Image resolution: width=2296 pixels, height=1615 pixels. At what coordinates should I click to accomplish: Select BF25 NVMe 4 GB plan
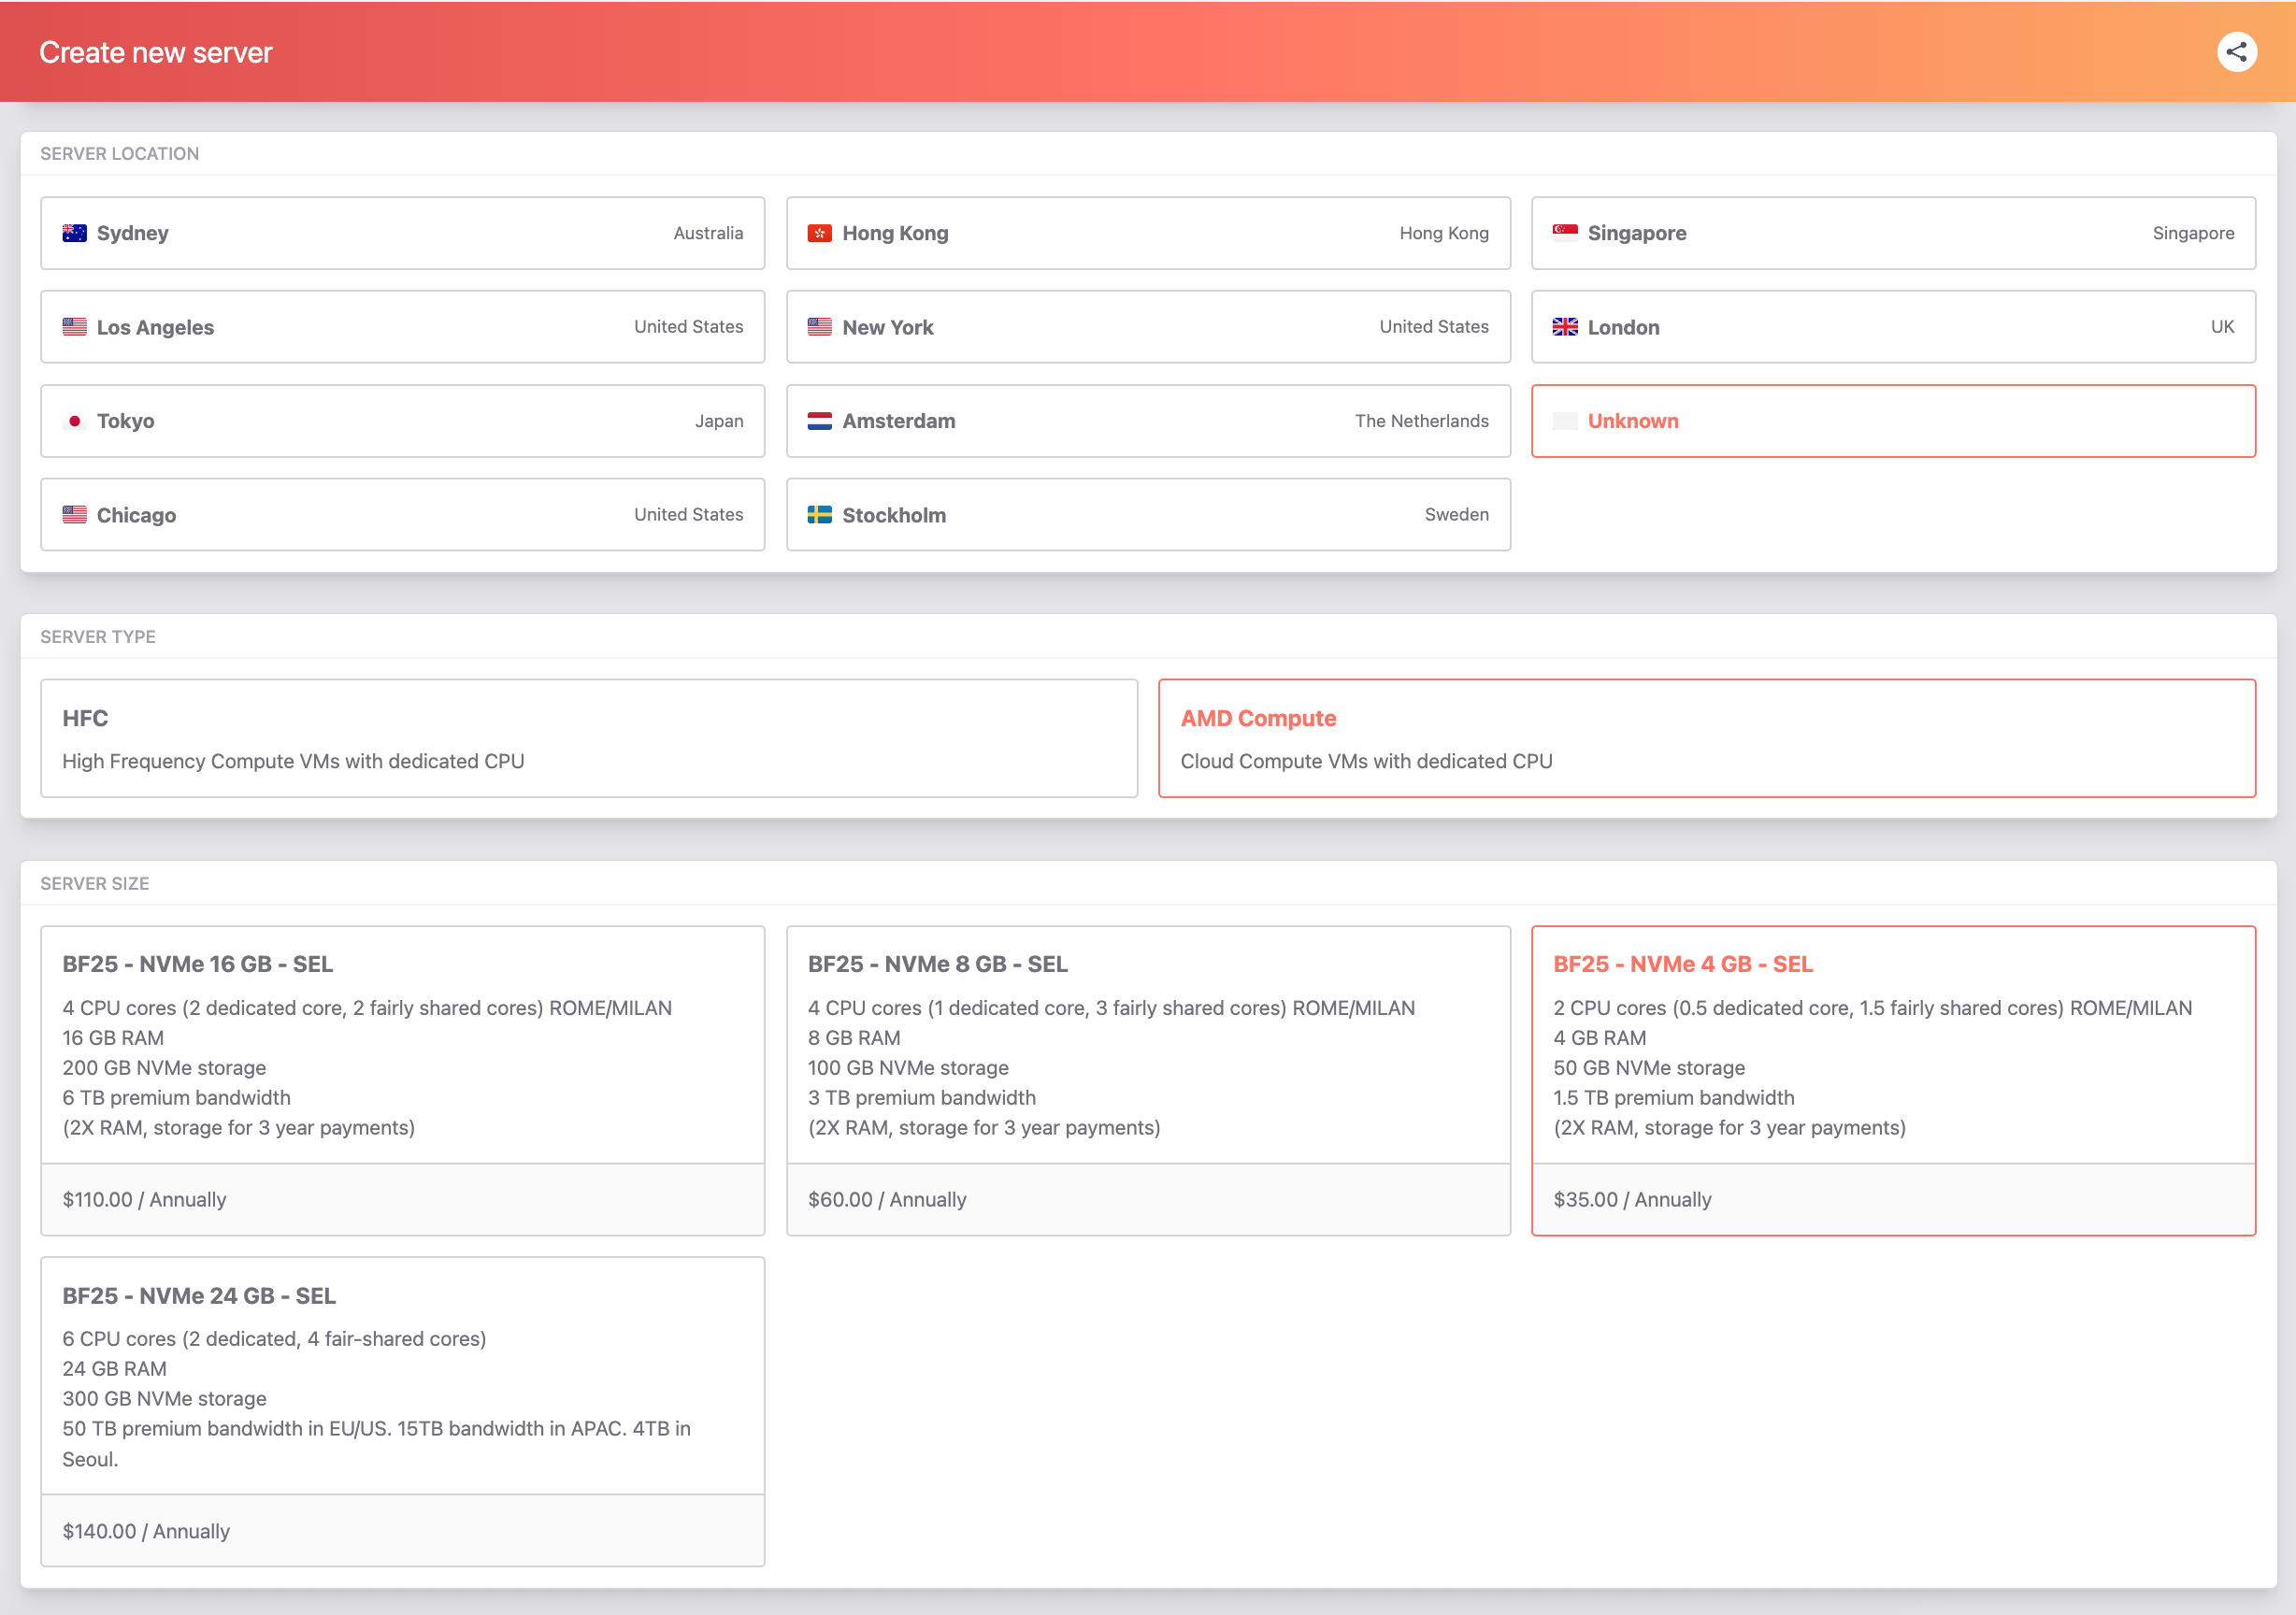pyautogui.click(x=1893, y=1080)
